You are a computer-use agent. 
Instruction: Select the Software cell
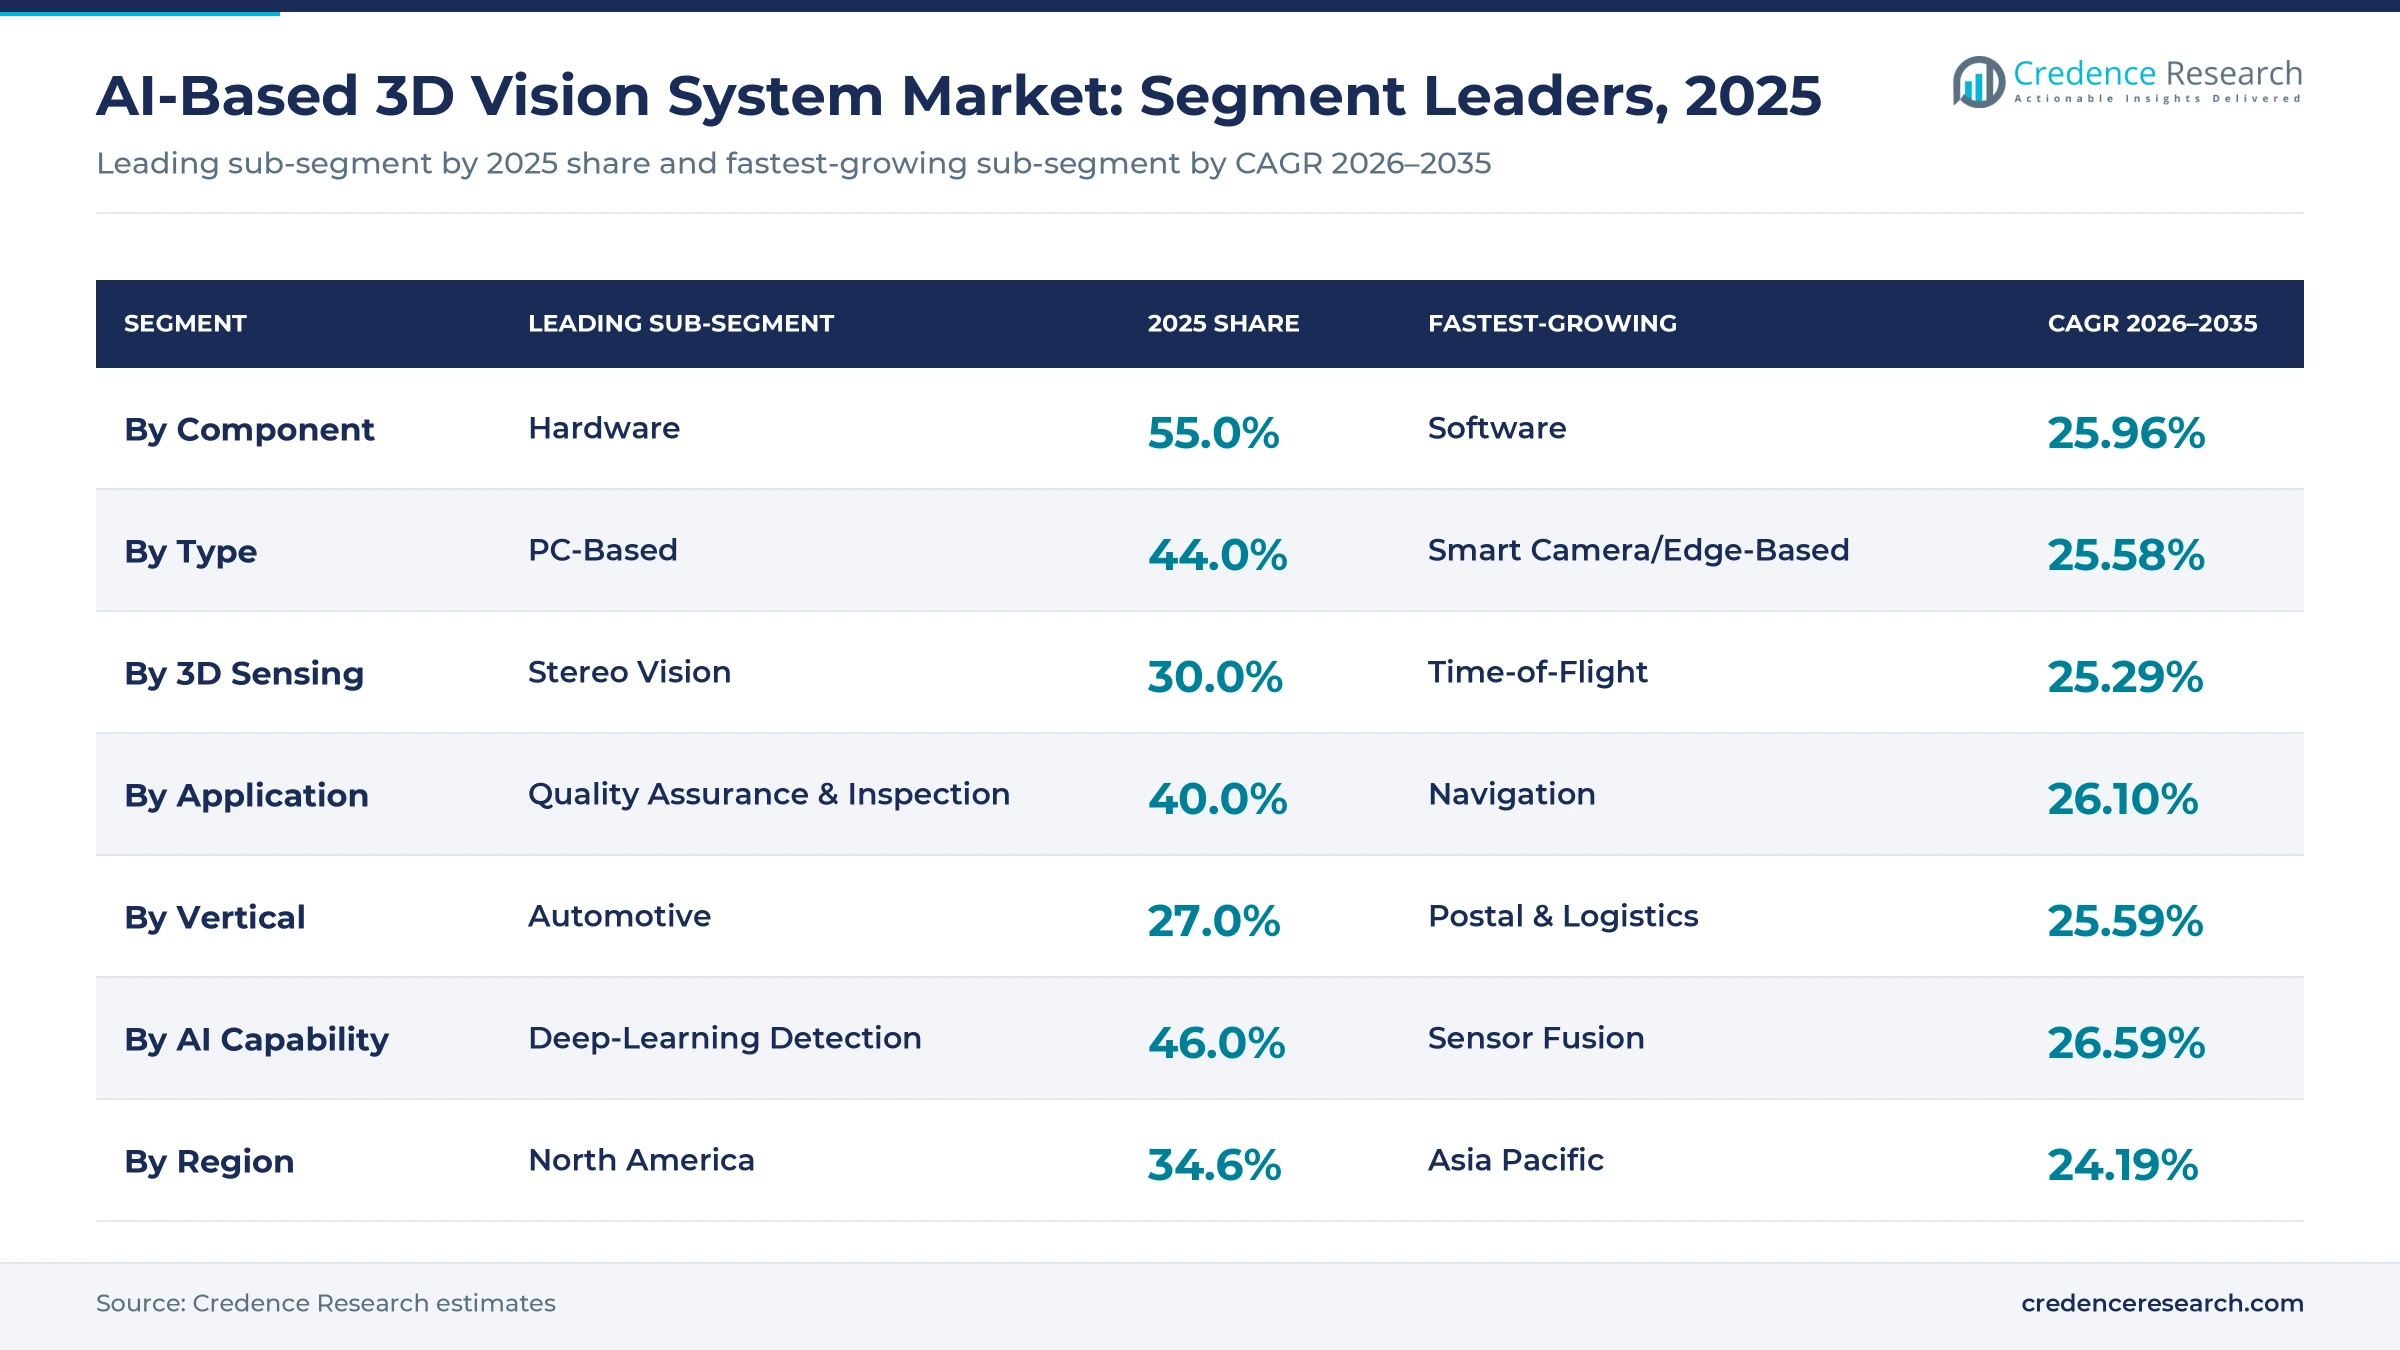pyautogui.click(x=1497, y=428)
